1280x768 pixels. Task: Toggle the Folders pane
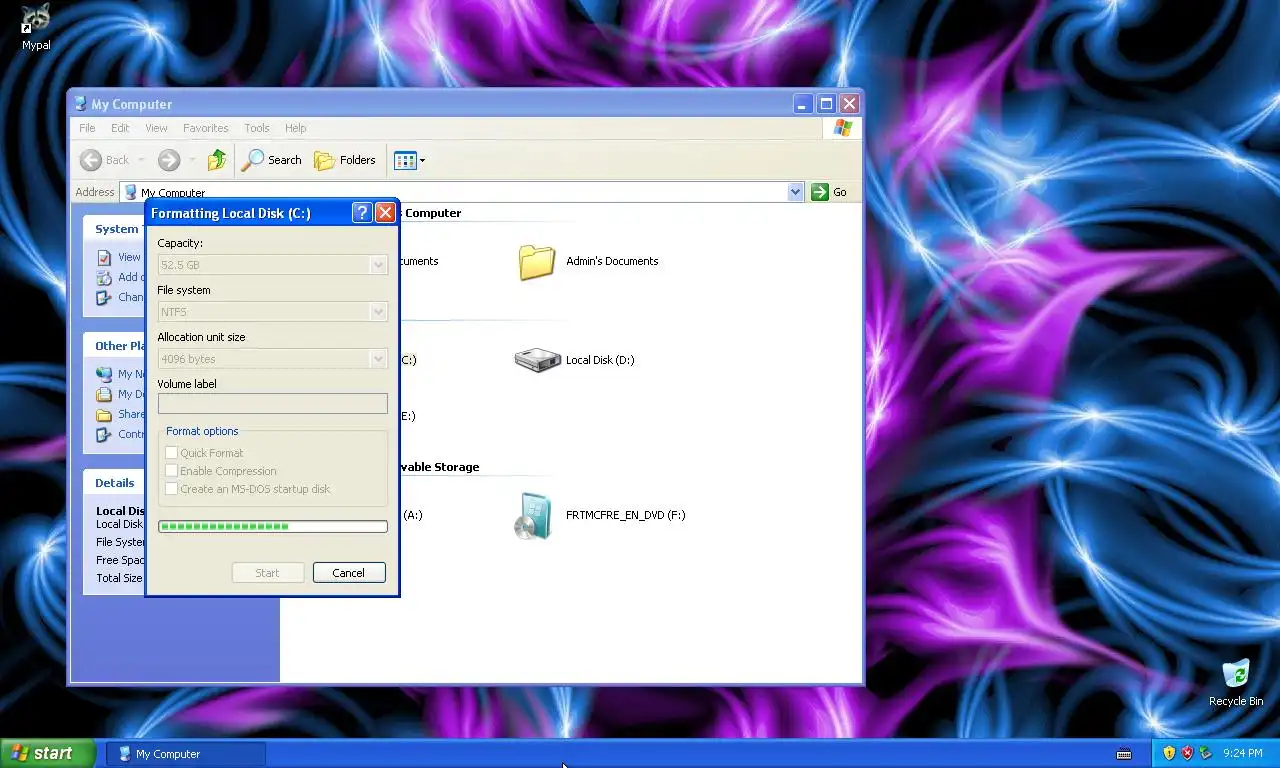(345, 160)
